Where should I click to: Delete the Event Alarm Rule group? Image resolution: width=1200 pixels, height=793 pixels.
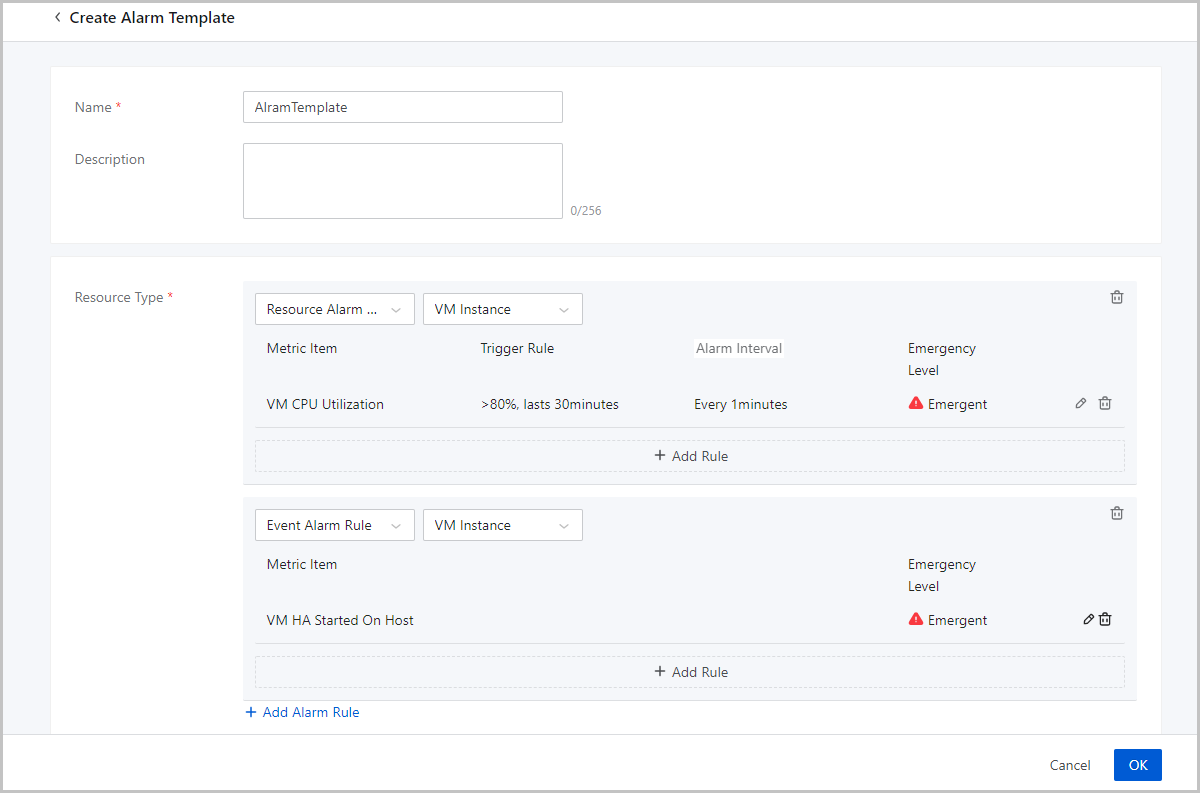point(1117,513)
